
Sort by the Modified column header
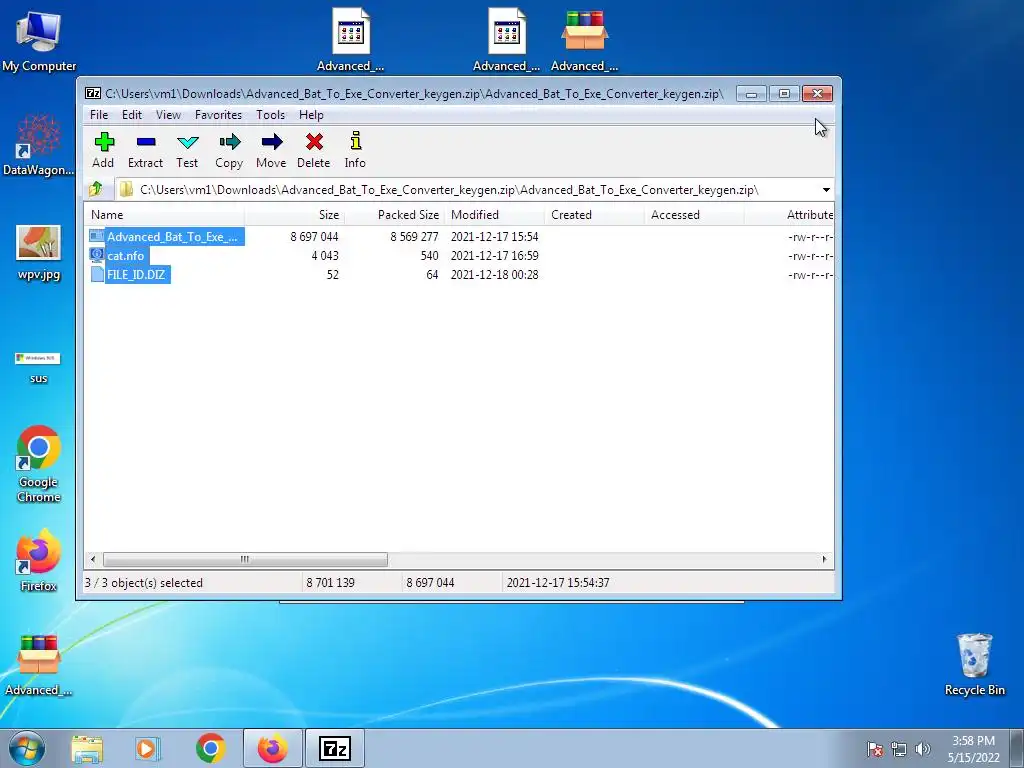point(494,215)
